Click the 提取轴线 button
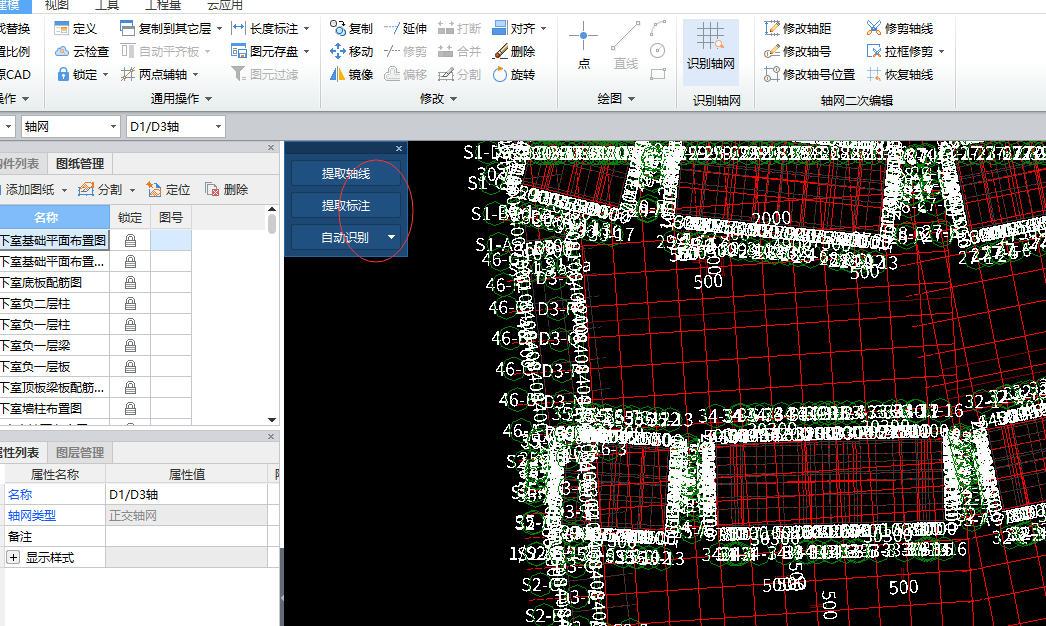 point(345,174)
